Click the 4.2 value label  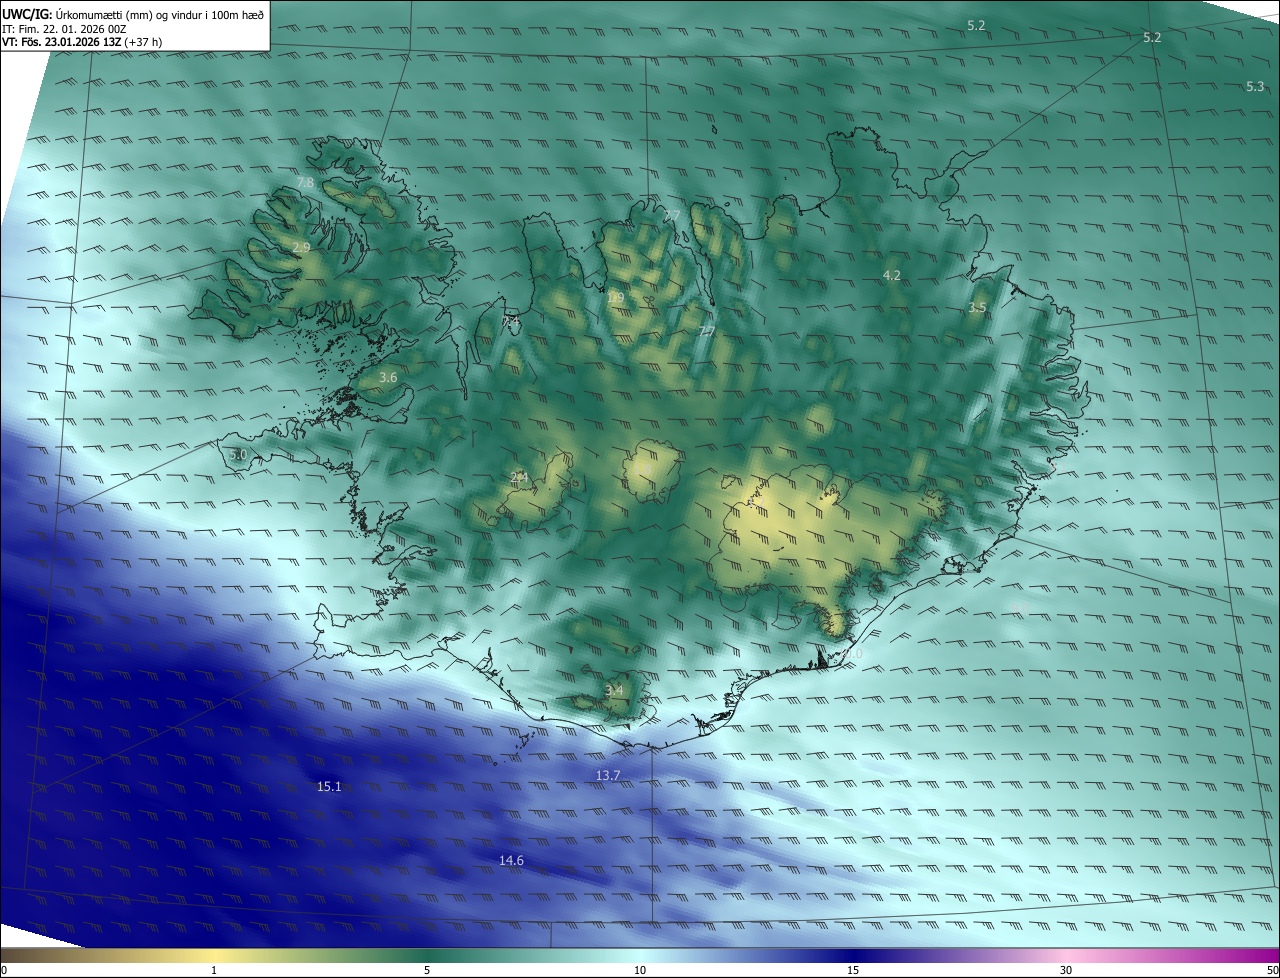891,275
